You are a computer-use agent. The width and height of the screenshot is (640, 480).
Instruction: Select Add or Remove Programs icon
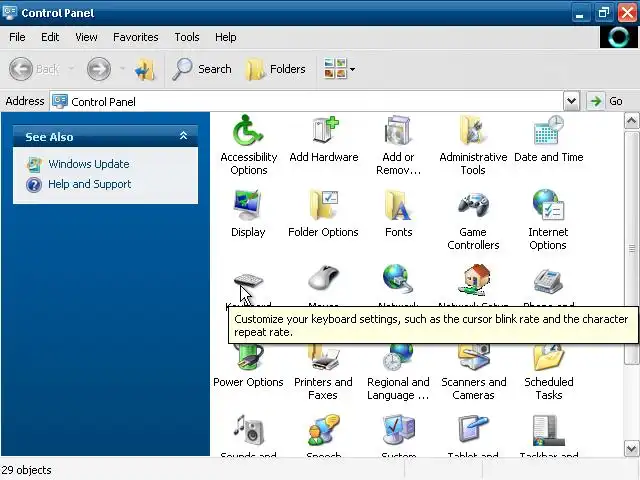(398, 131)
